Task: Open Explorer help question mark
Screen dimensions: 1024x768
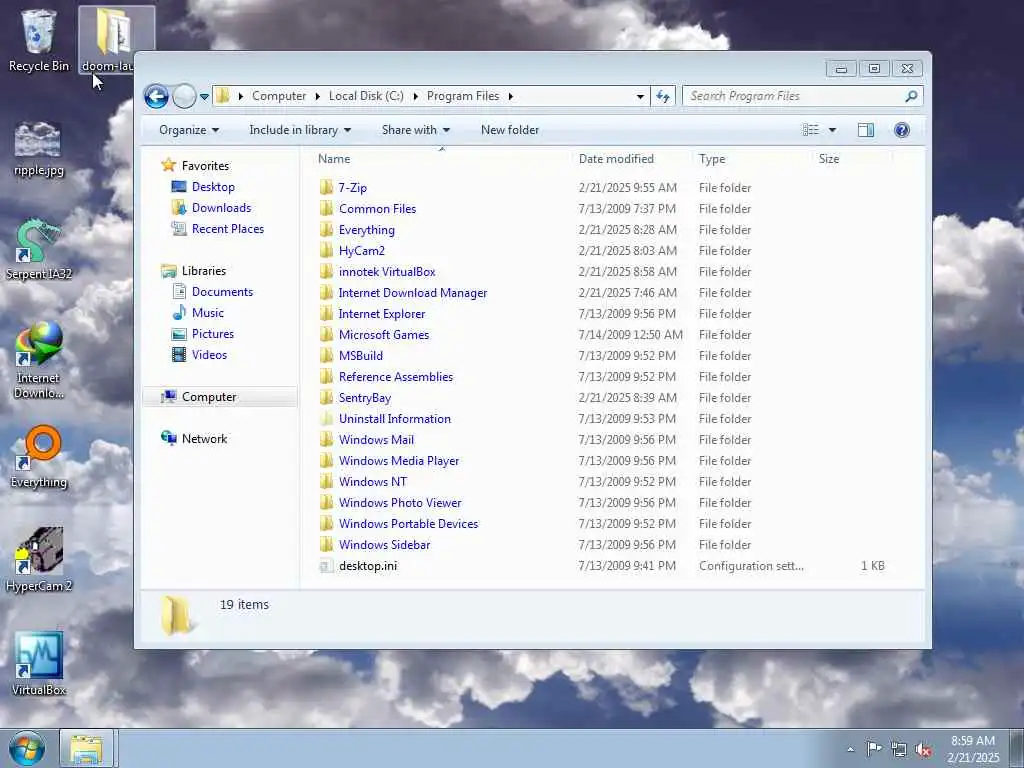Action: 902,130
